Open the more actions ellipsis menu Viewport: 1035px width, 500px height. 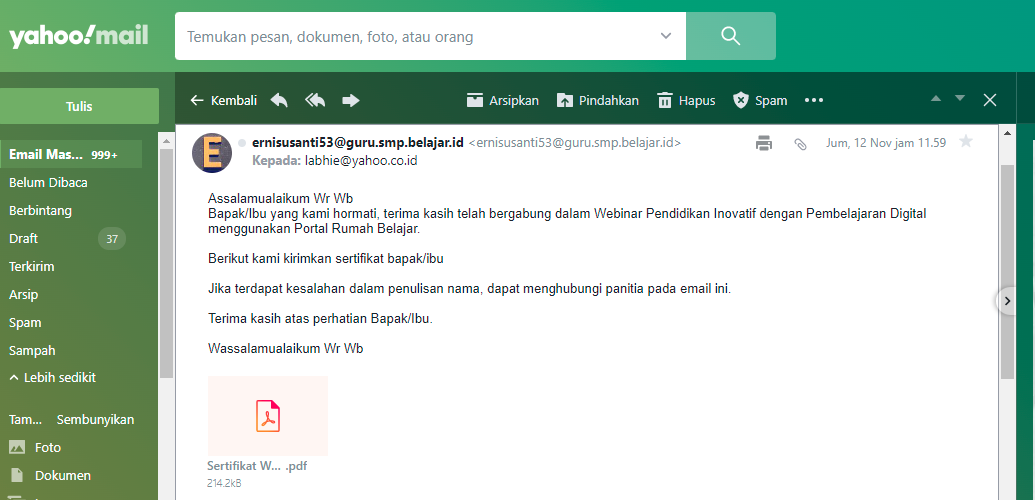(814, 100)
